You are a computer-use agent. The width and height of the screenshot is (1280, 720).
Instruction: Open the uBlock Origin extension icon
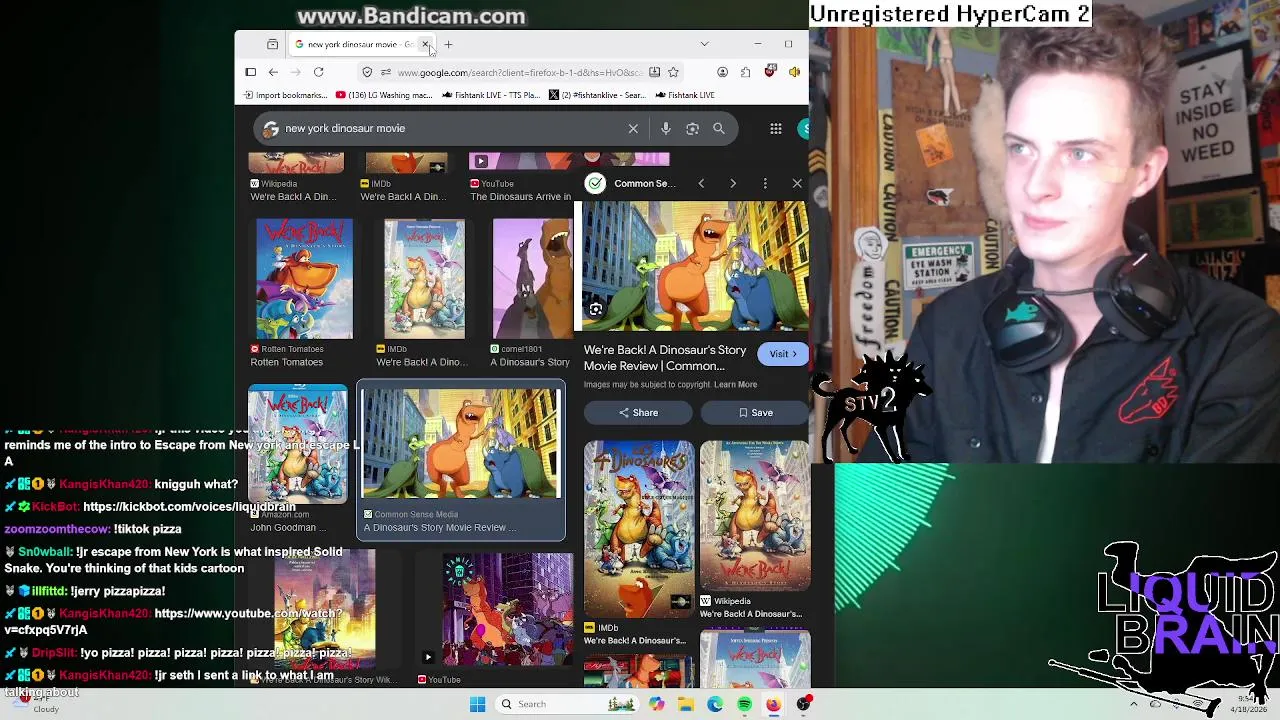(x=769, y=72)
